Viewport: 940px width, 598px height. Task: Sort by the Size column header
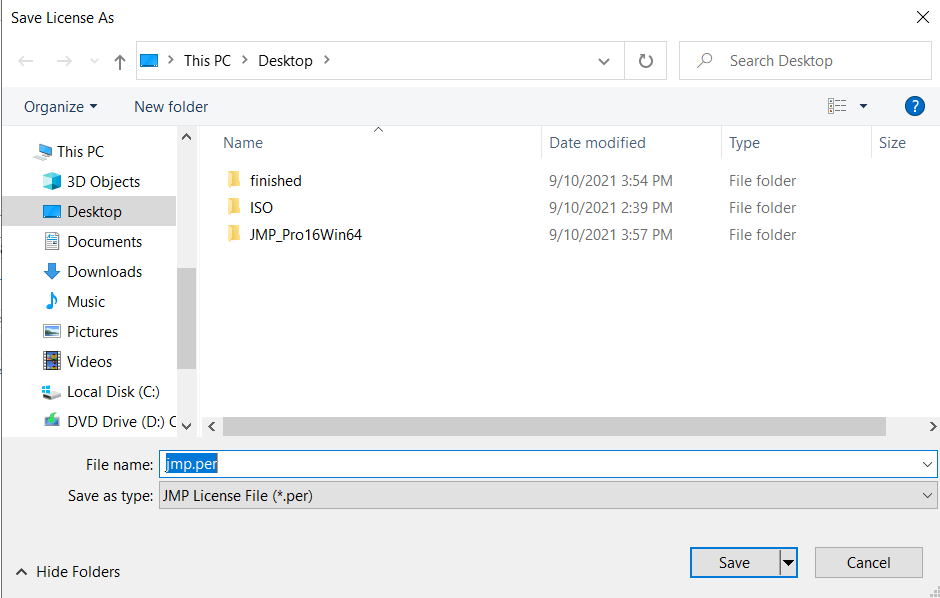(892, 143)
